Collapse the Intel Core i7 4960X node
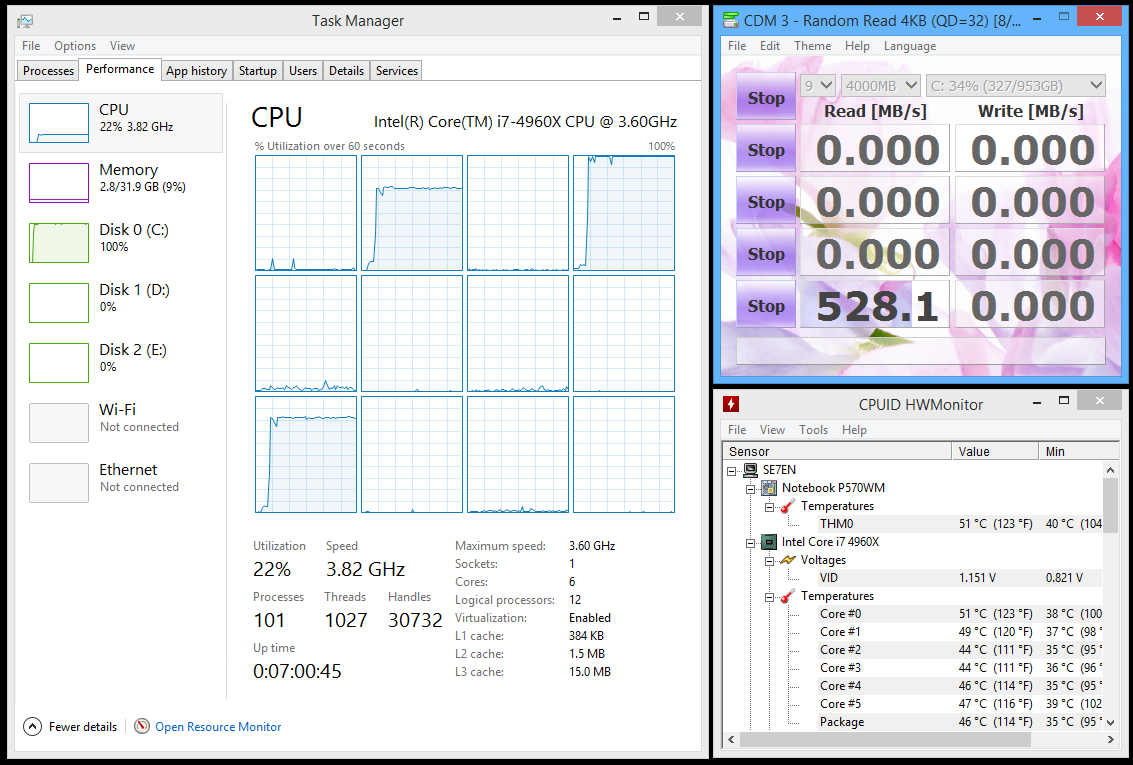The height and width of the screenshot is (765, 1133). tap(751, 543)
